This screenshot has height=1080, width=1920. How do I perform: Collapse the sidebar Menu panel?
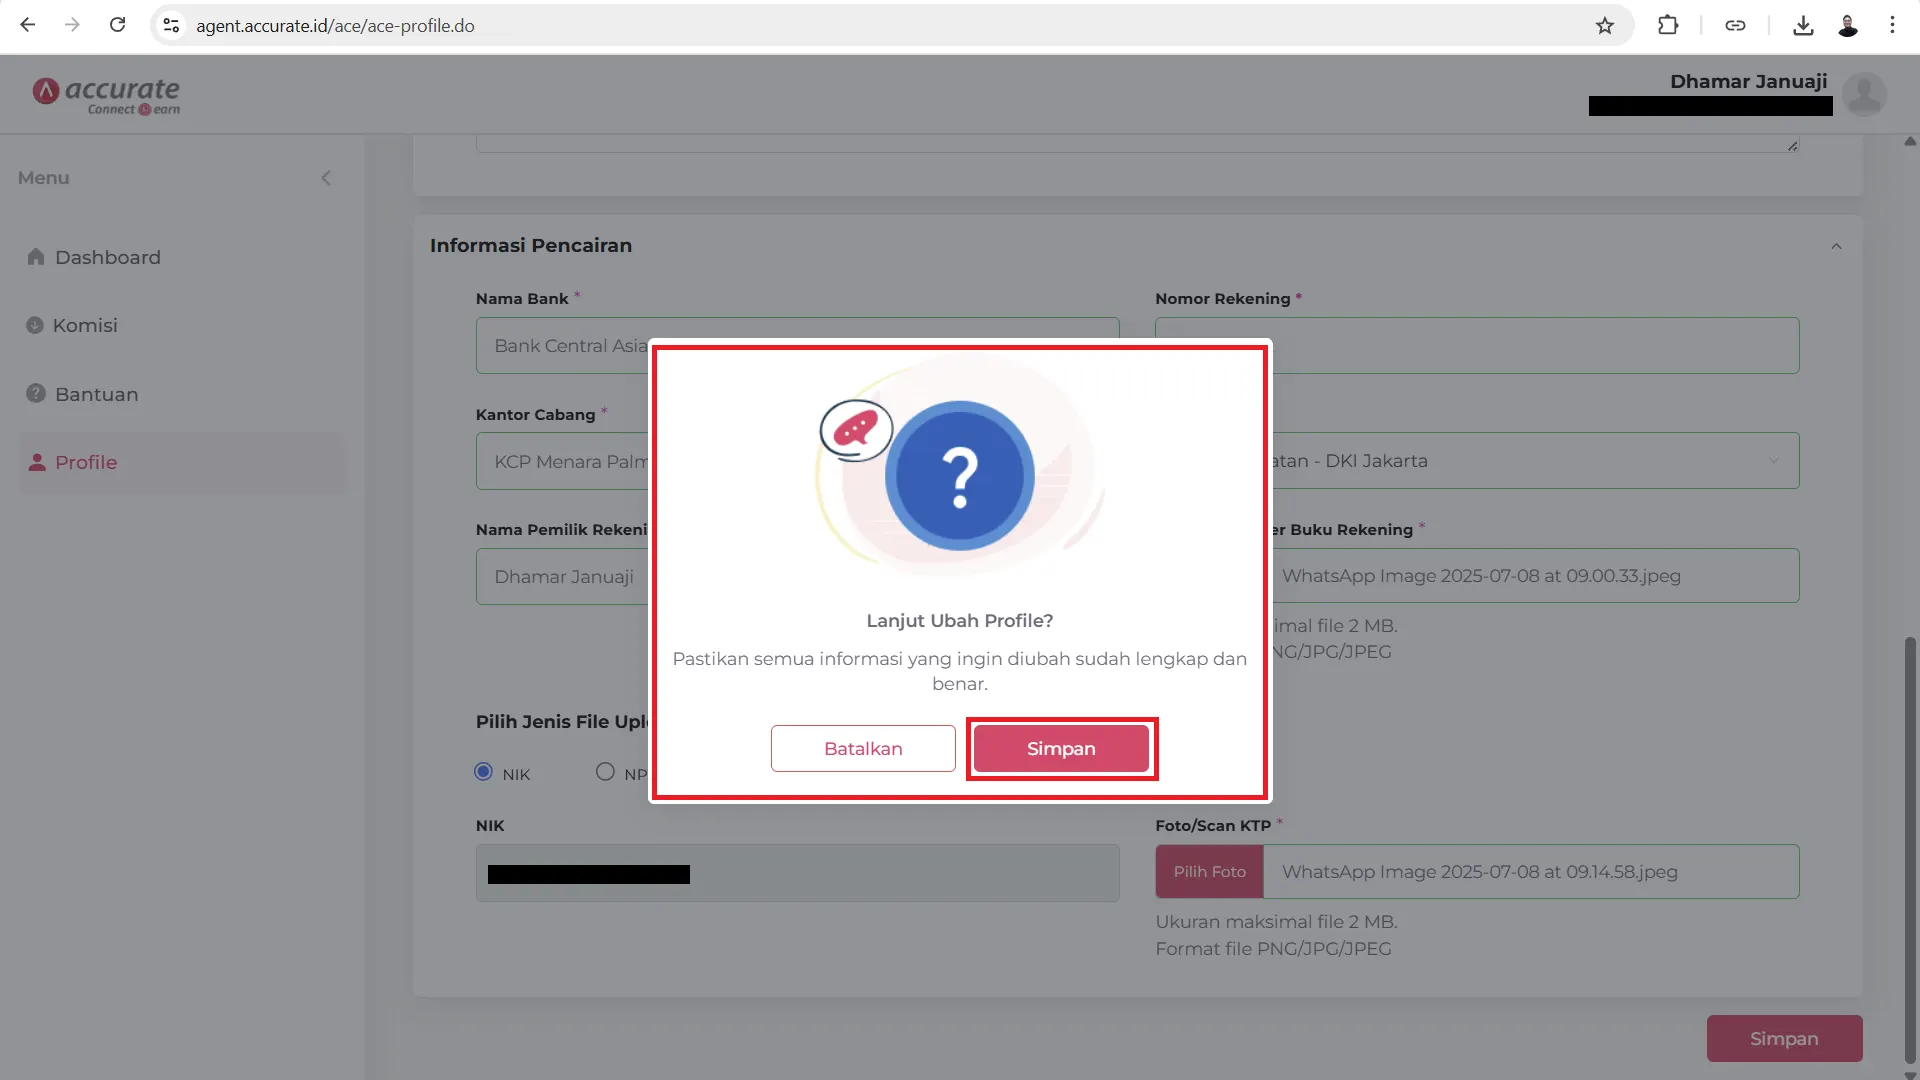tap(327, 177)
